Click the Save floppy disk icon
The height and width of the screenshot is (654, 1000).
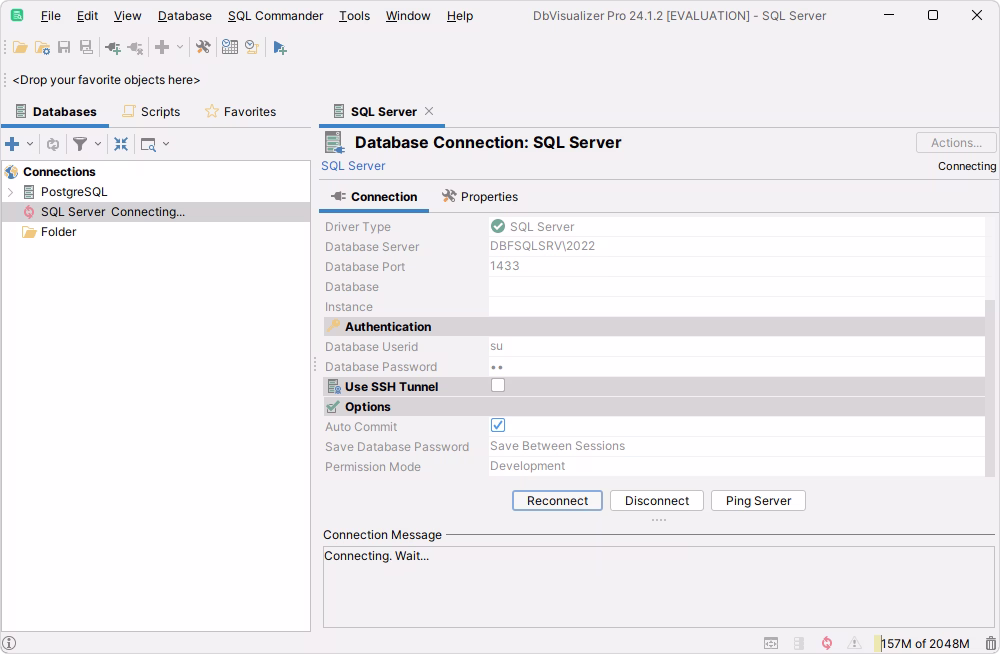pos(64,47)
